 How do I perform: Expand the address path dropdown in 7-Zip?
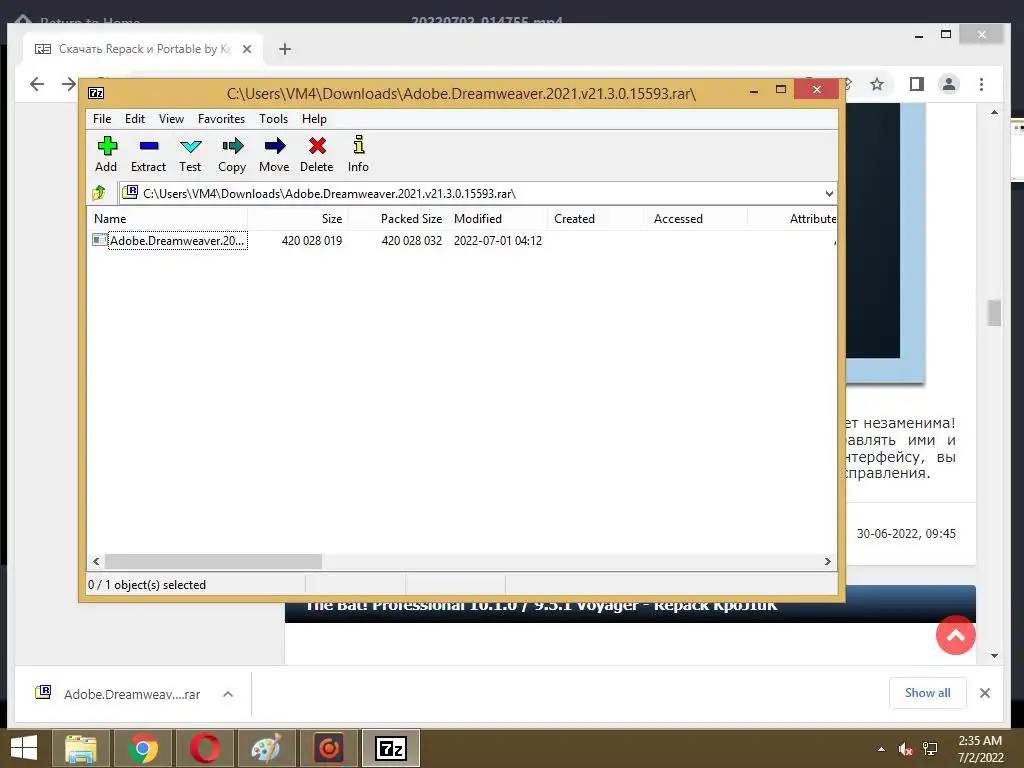(829, 193)
